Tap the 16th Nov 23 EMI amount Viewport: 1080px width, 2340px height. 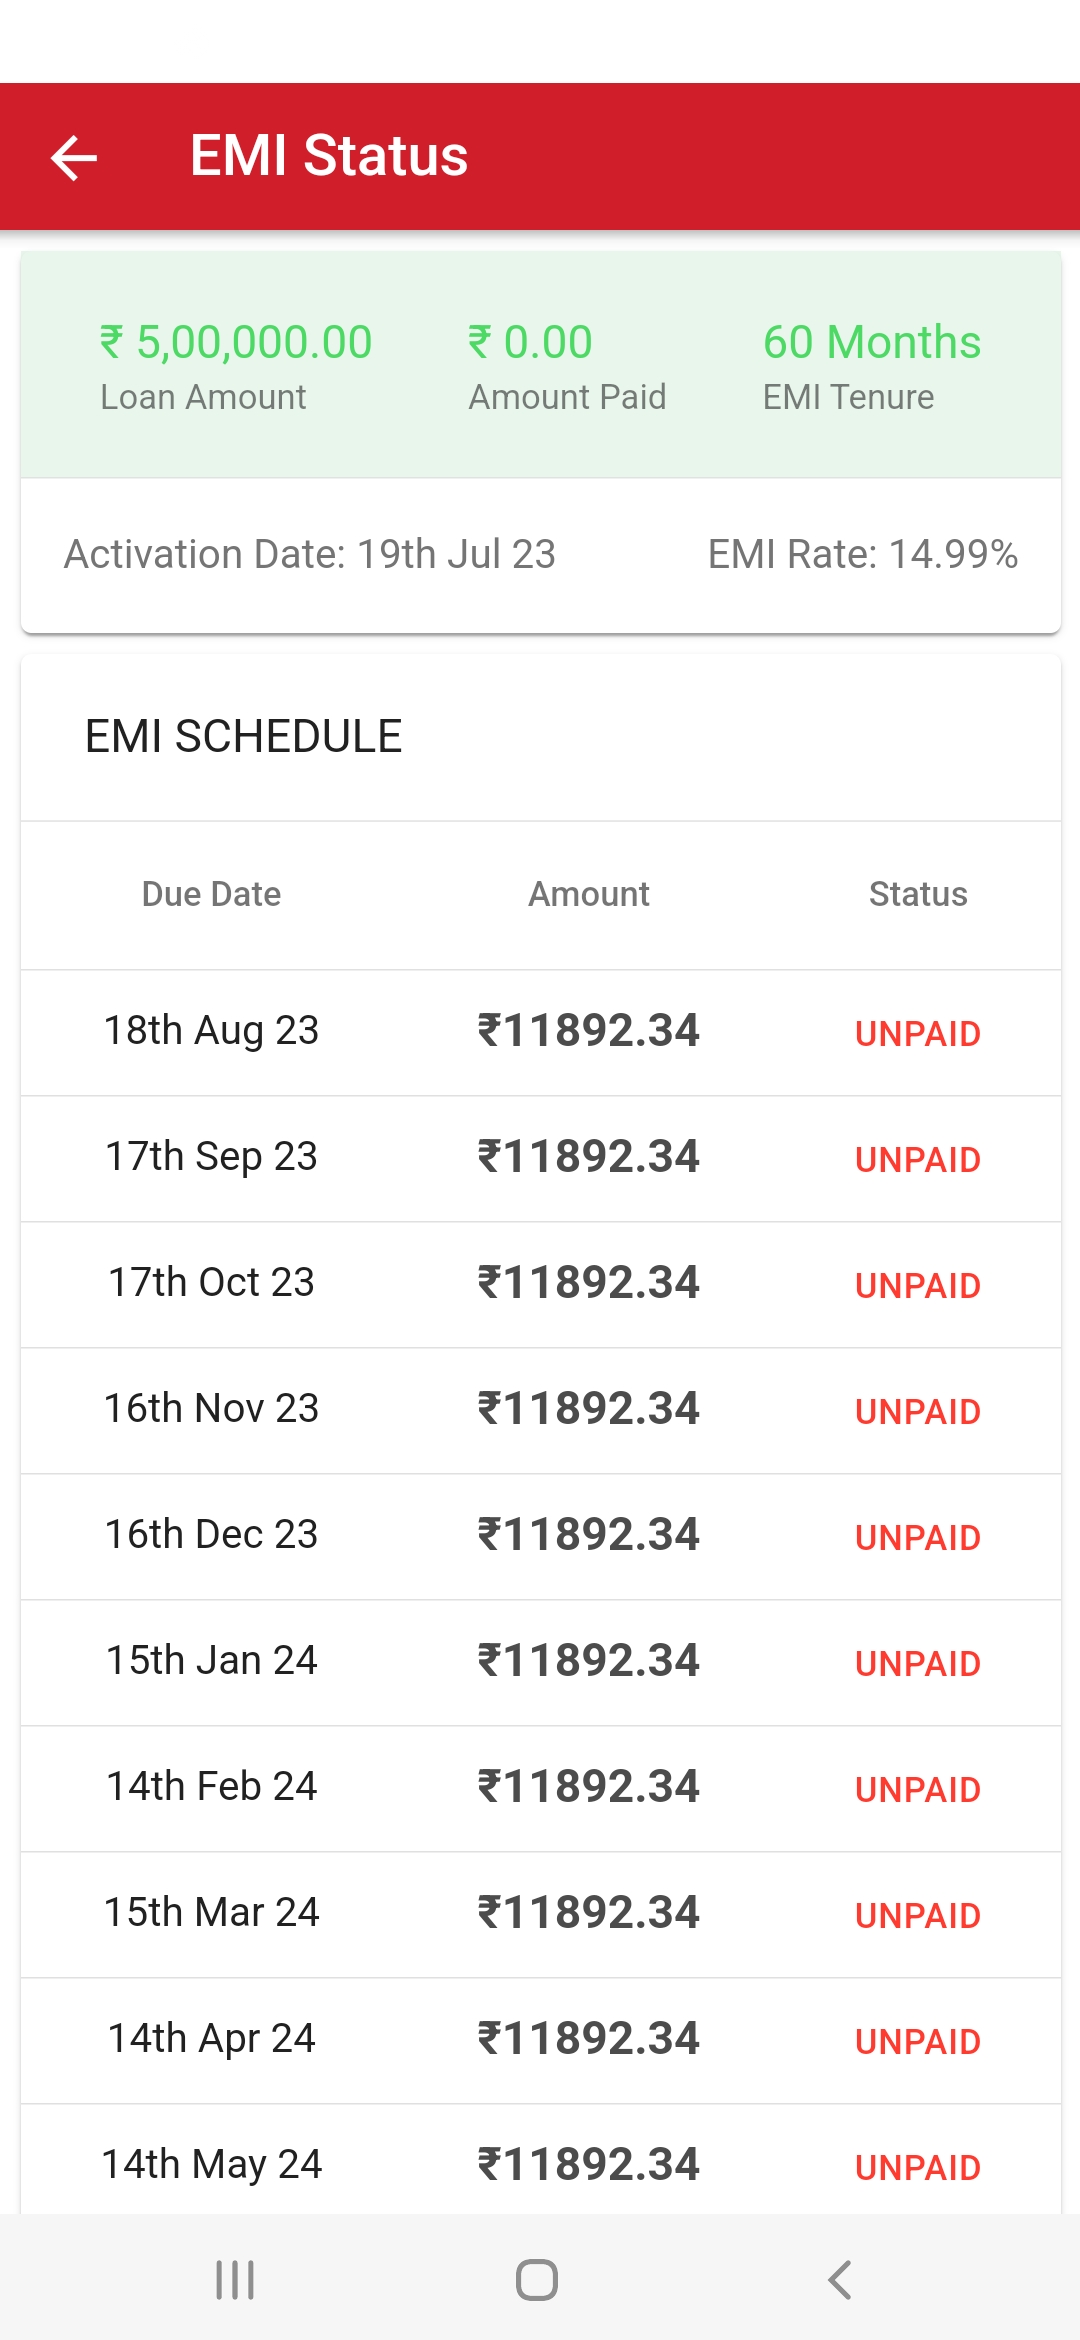(588, 1409)
